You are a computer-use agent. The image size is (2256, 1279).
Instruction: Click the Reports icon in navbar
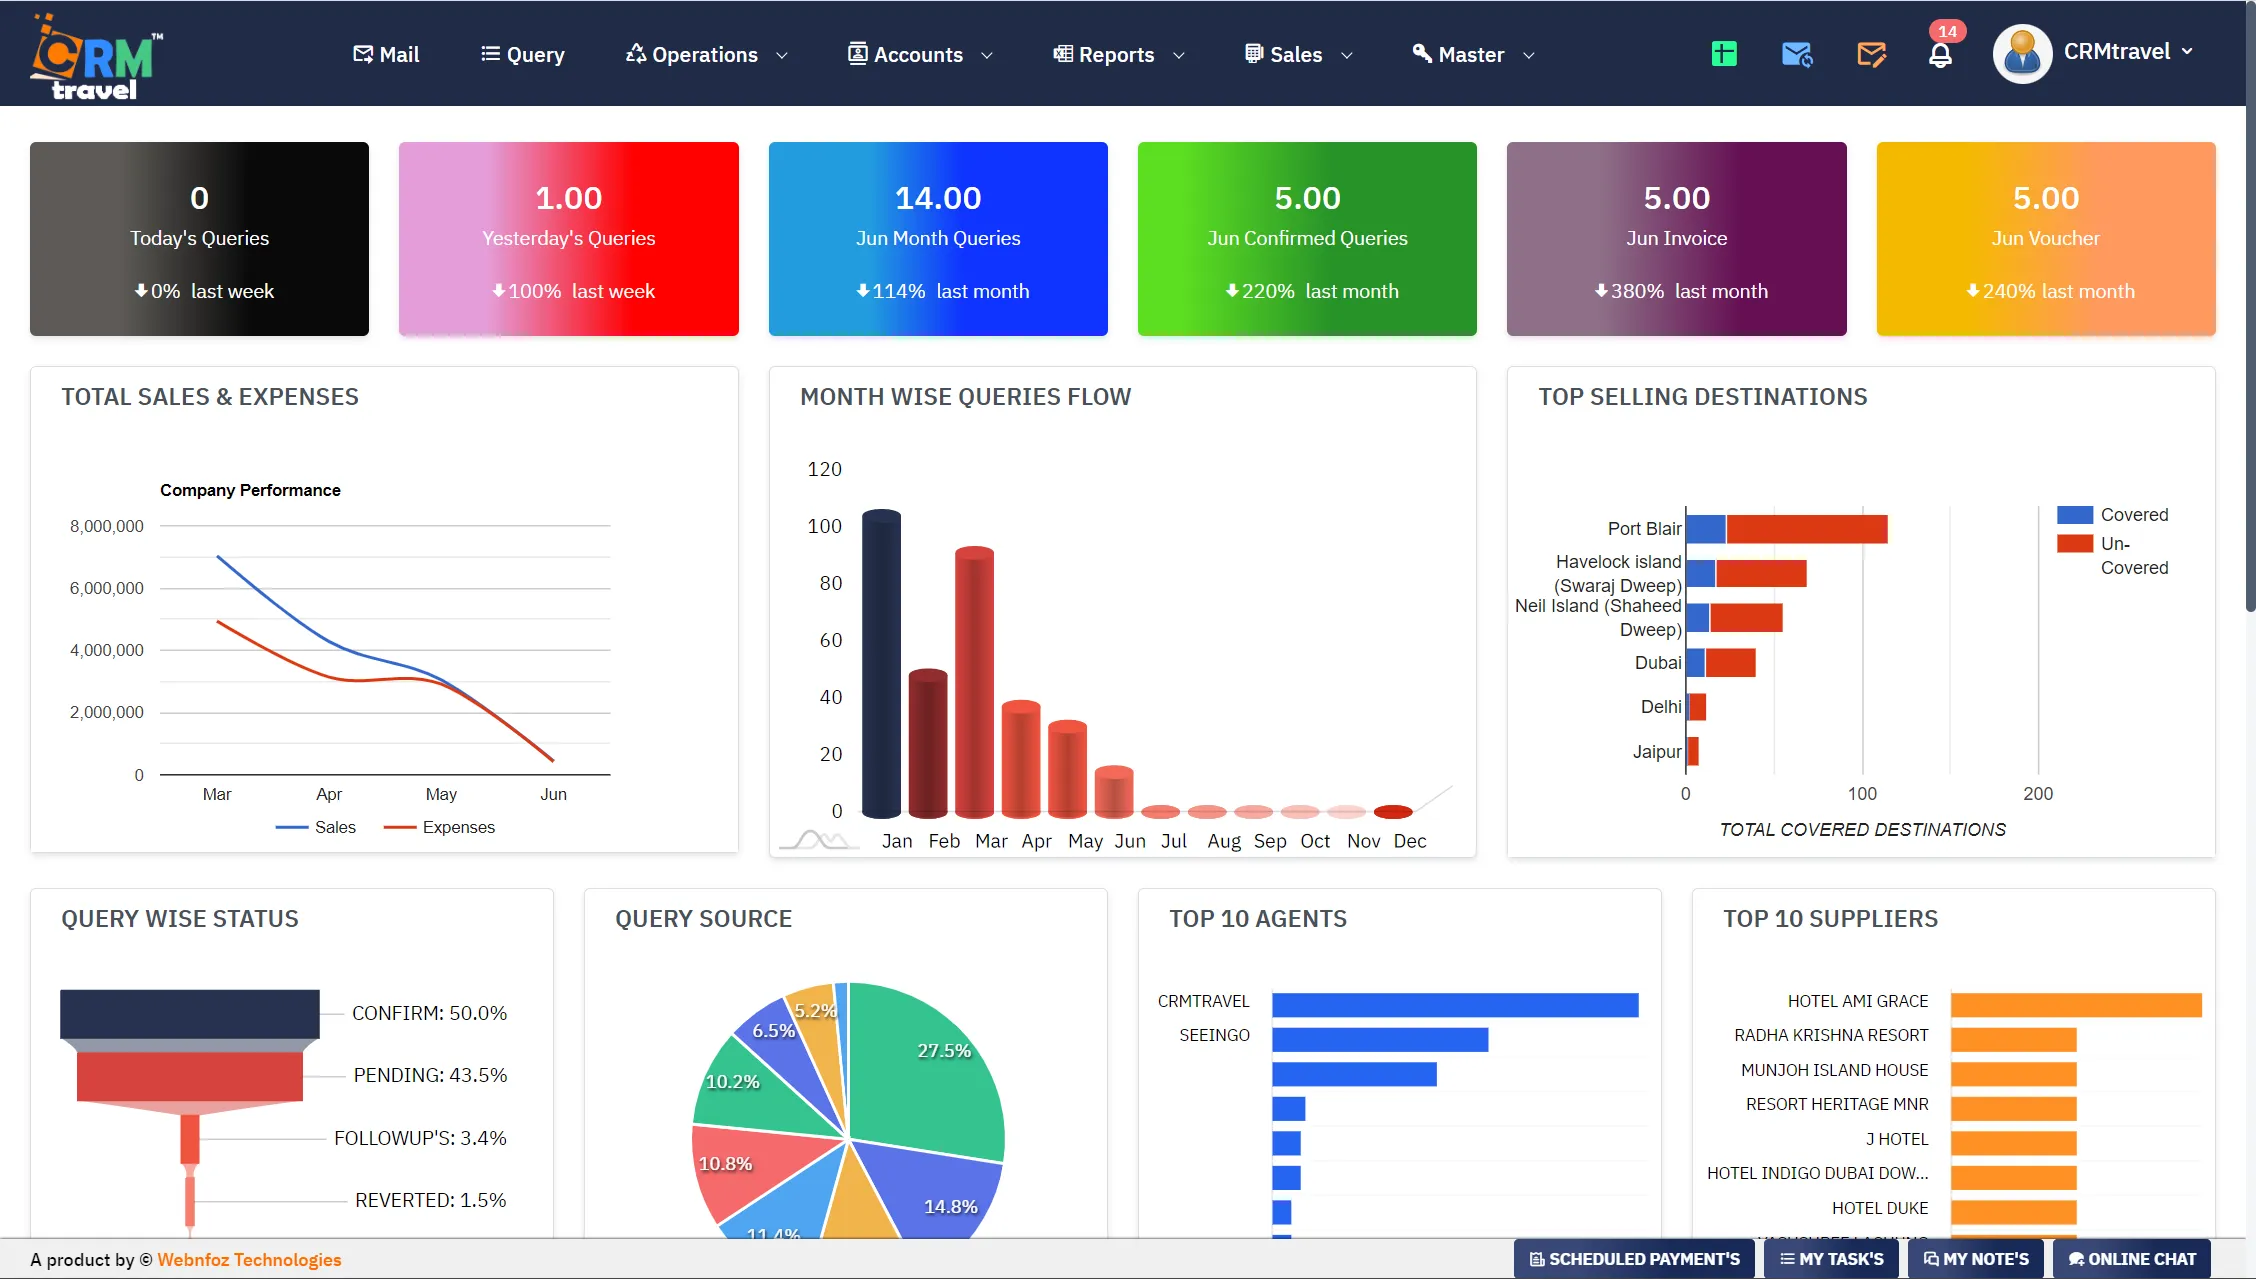point(1063,54)
